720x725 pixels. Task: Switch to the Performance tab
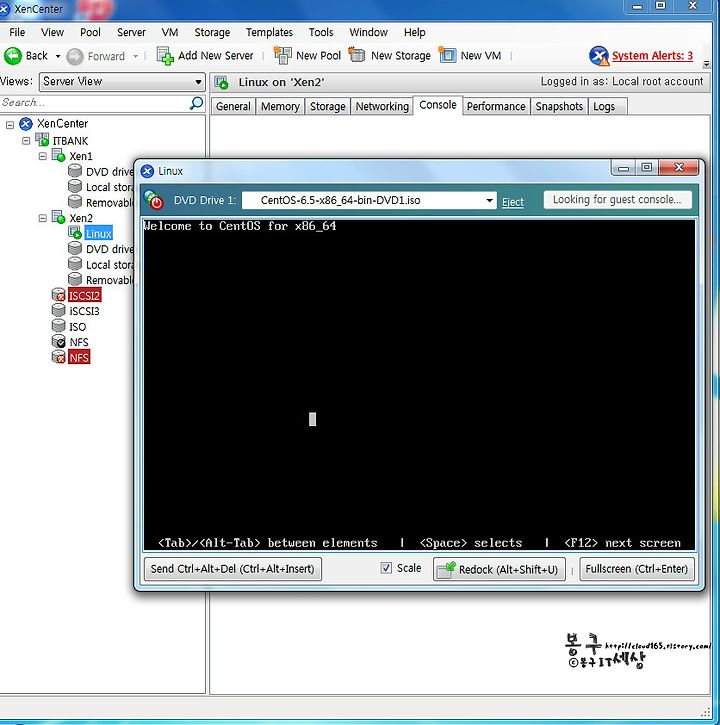click(496, 106)
